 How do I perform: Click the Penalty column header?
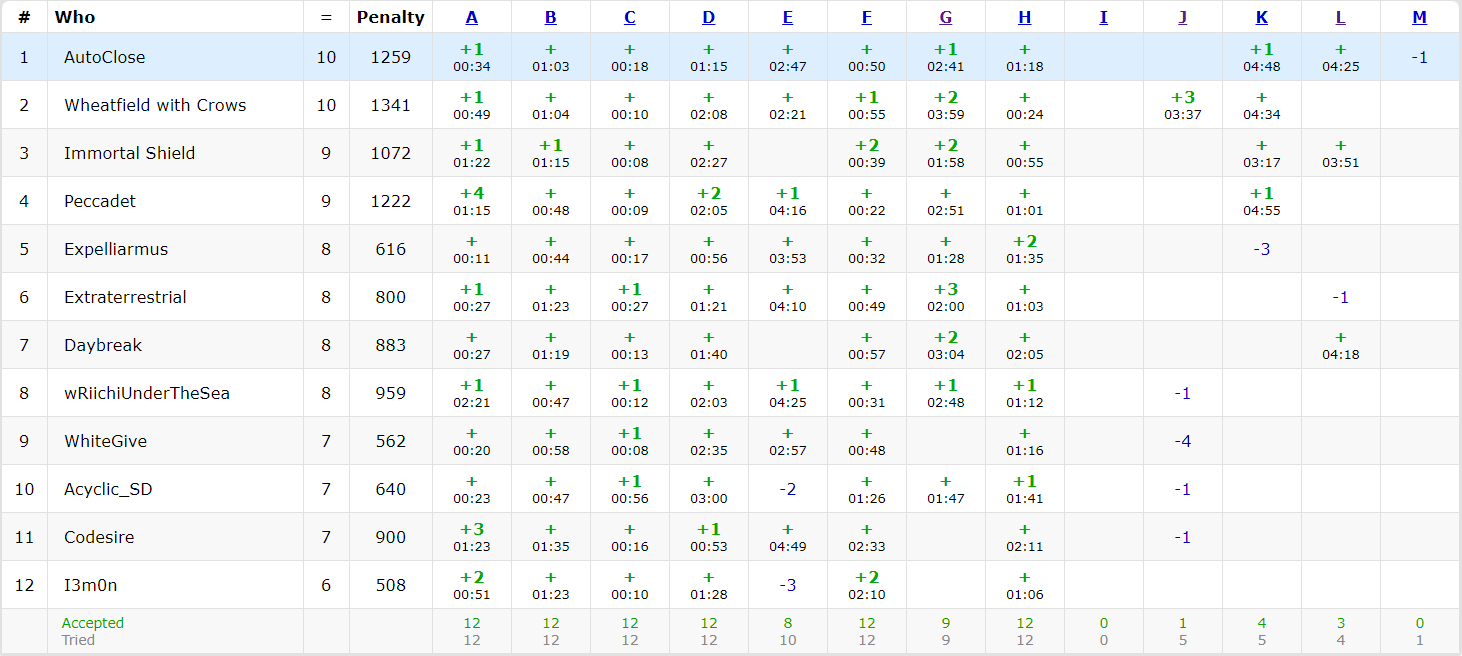coord(390,17)
